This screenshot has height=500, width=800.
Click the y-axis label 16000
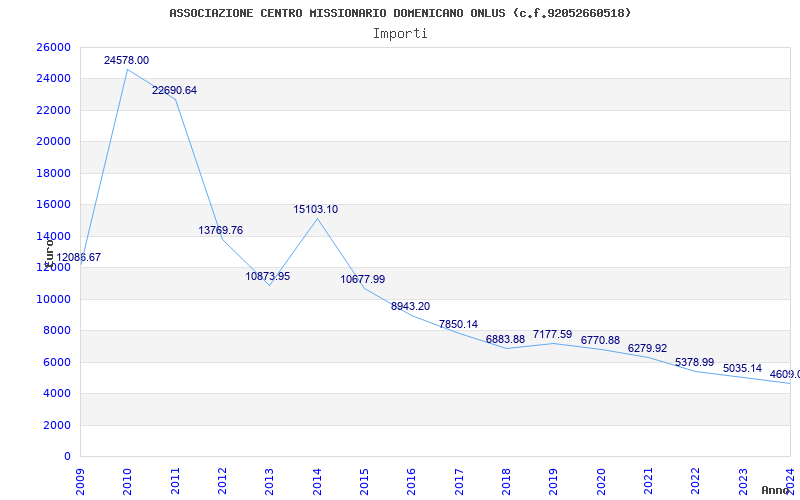pos(53,204)
